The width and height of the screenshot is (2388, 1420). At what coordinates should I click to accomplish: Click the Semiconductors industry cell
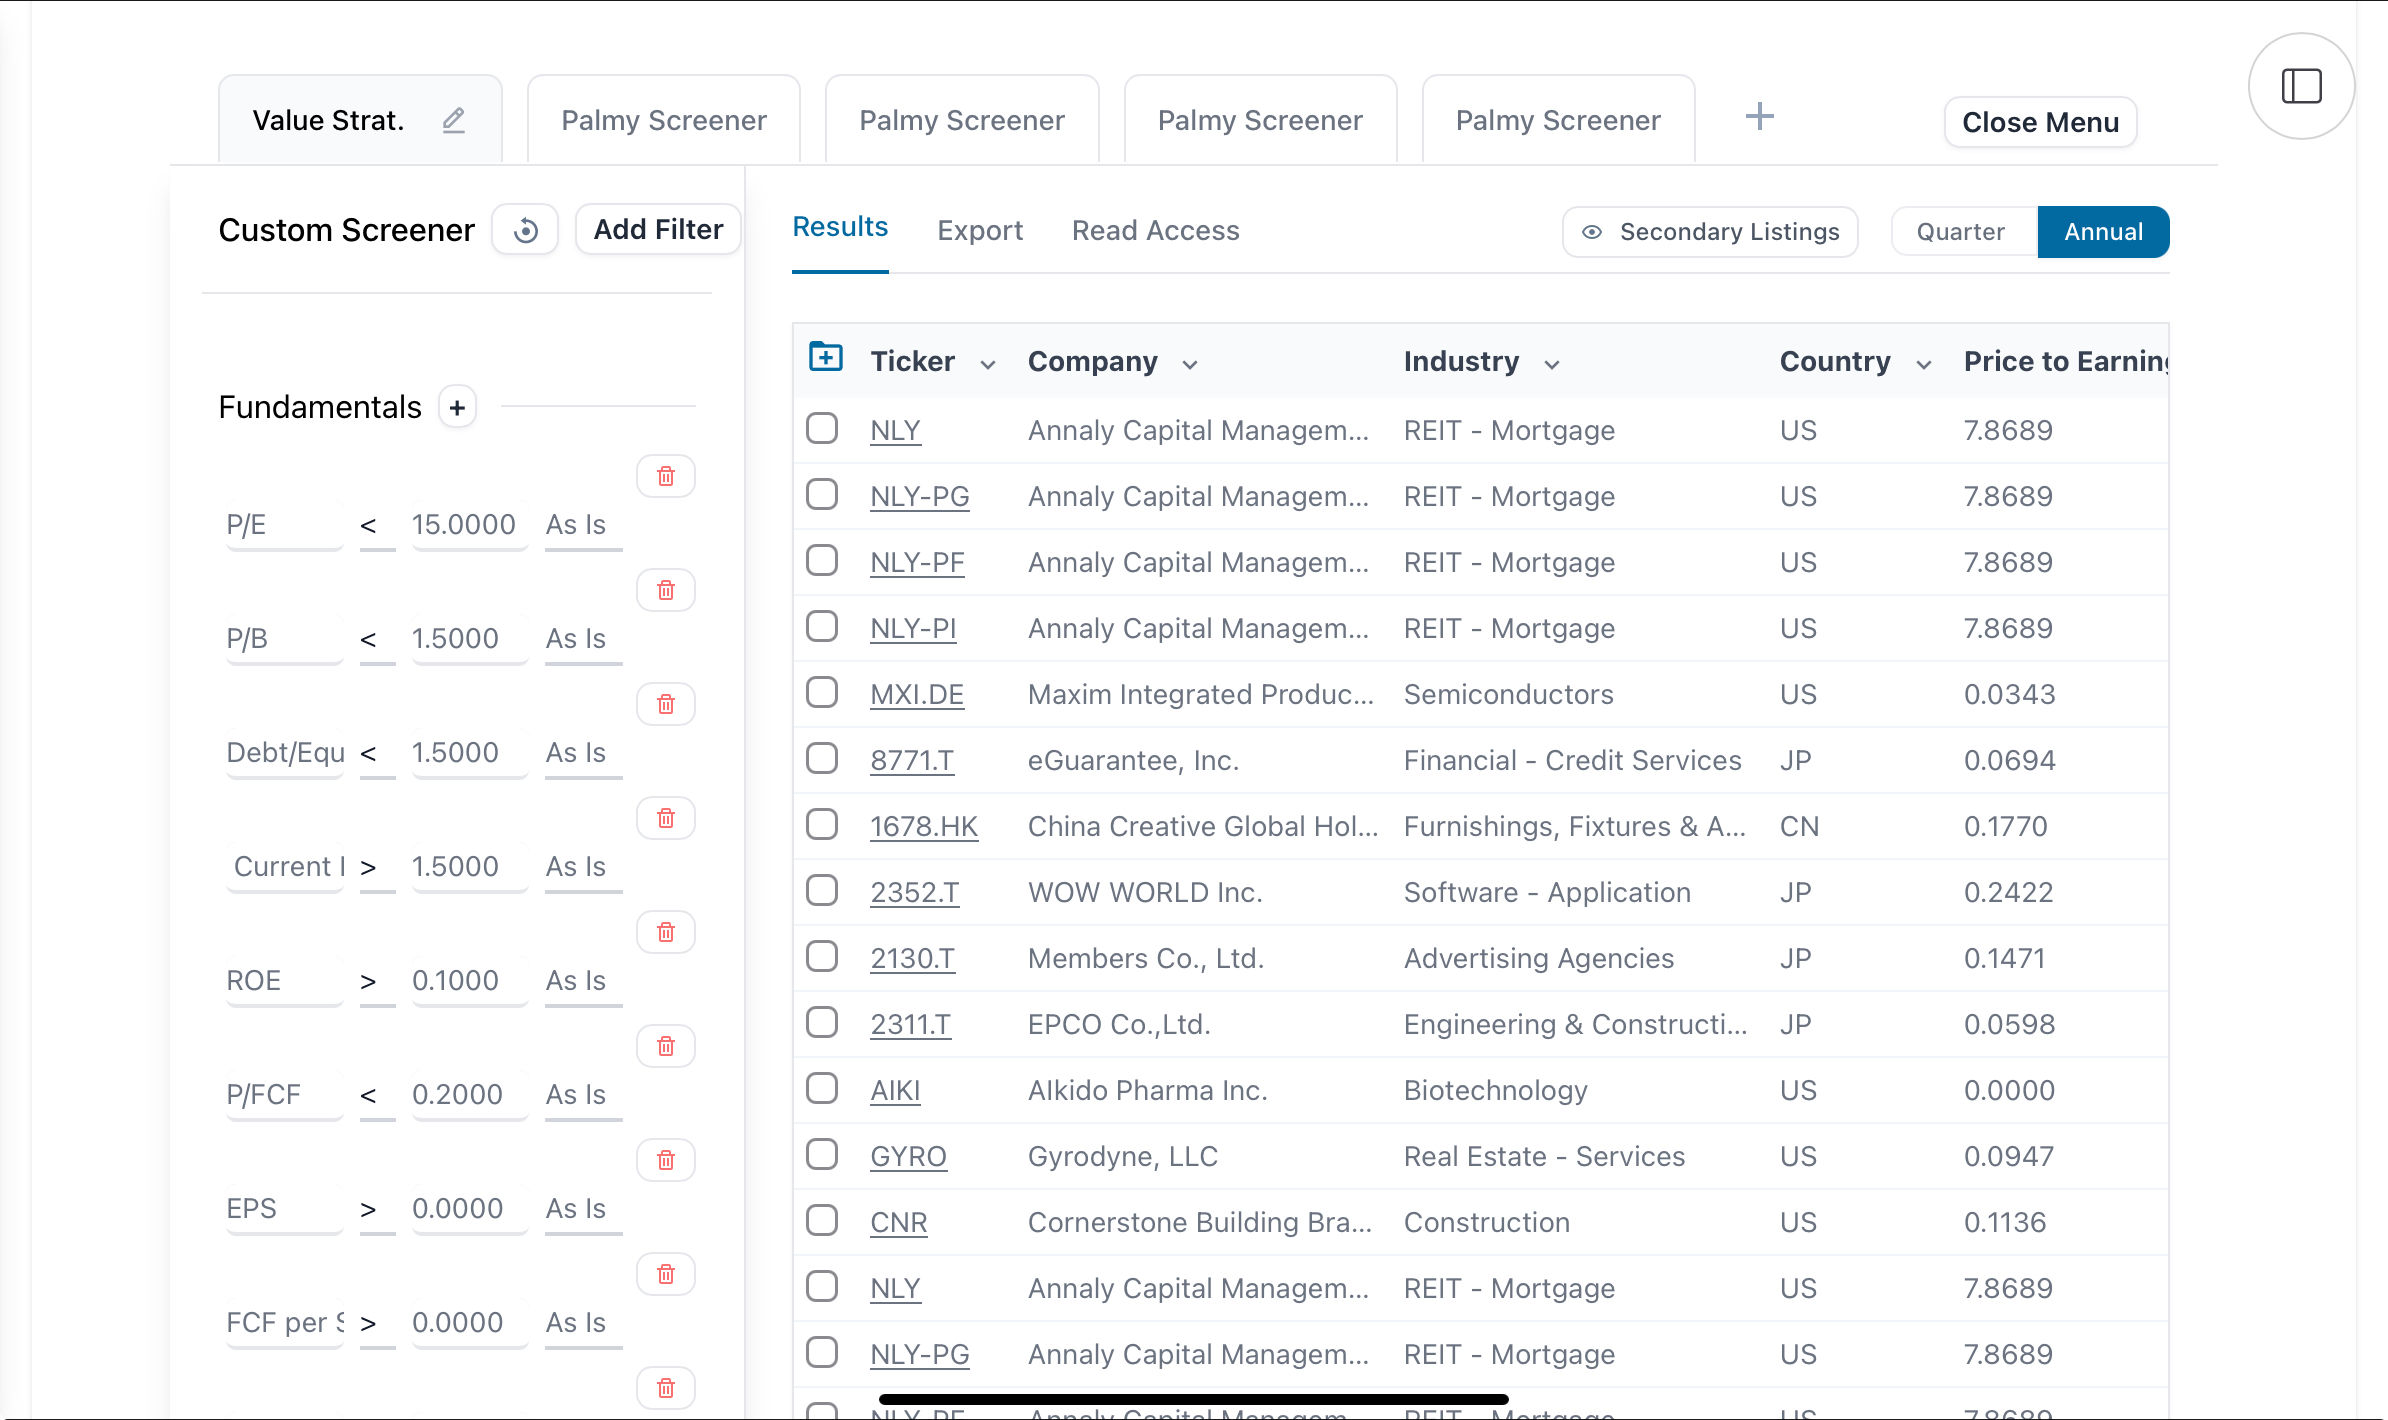tap(1508, 694)
